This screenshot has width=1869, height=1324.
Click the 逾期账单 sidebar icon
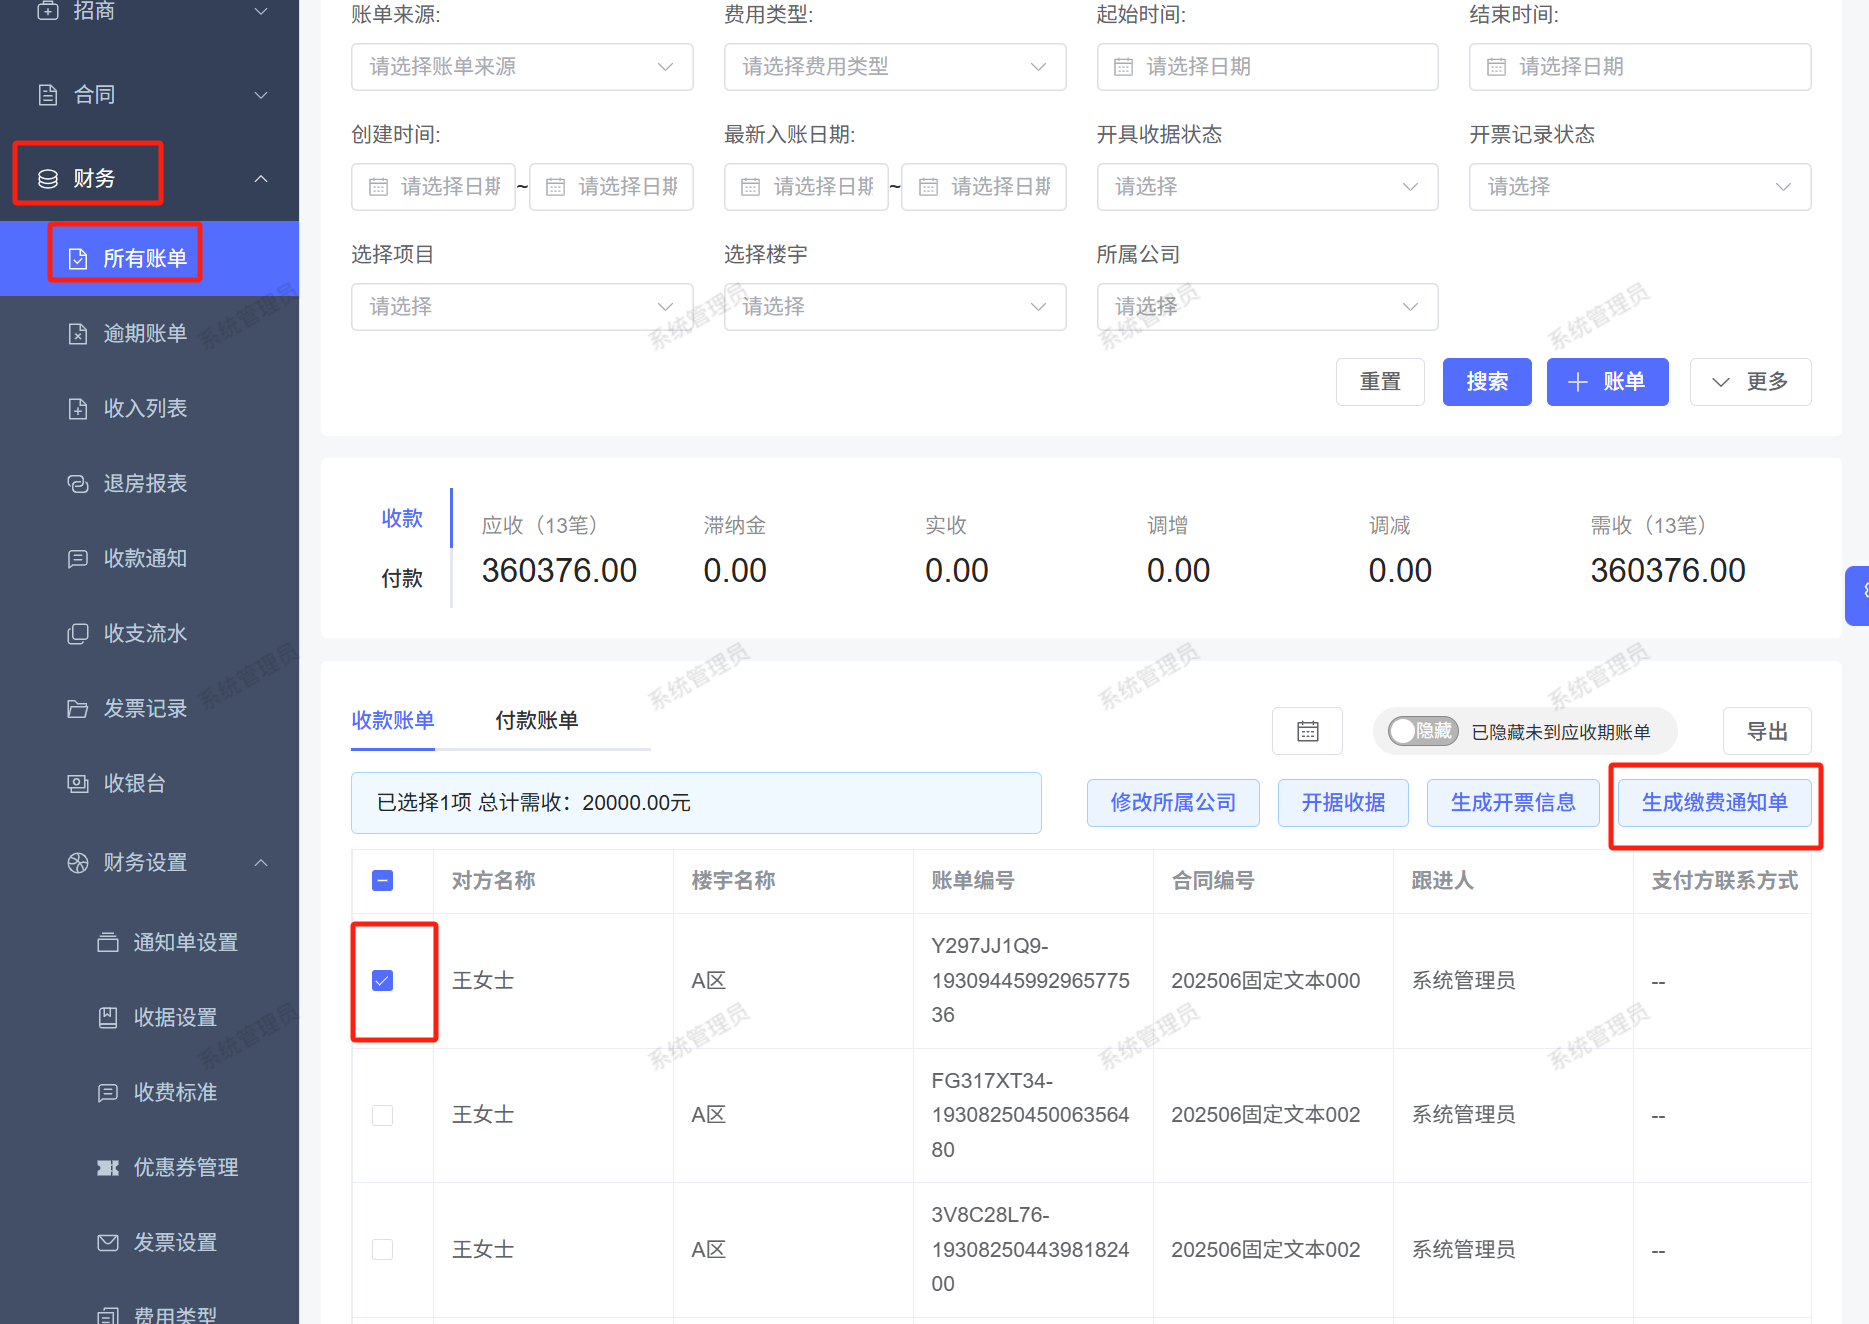click(78, 334)
